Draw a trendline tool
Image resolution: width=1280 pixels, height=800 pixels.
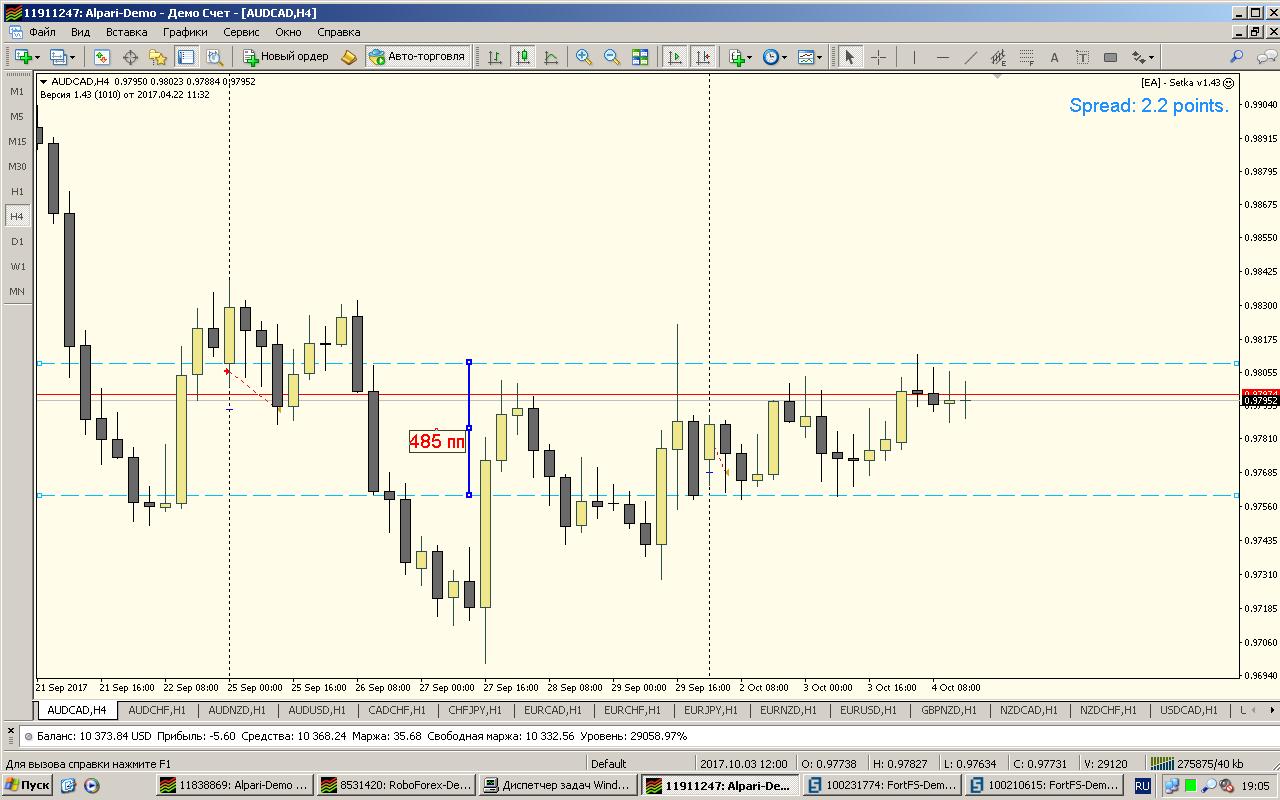(x=970, y=57)
